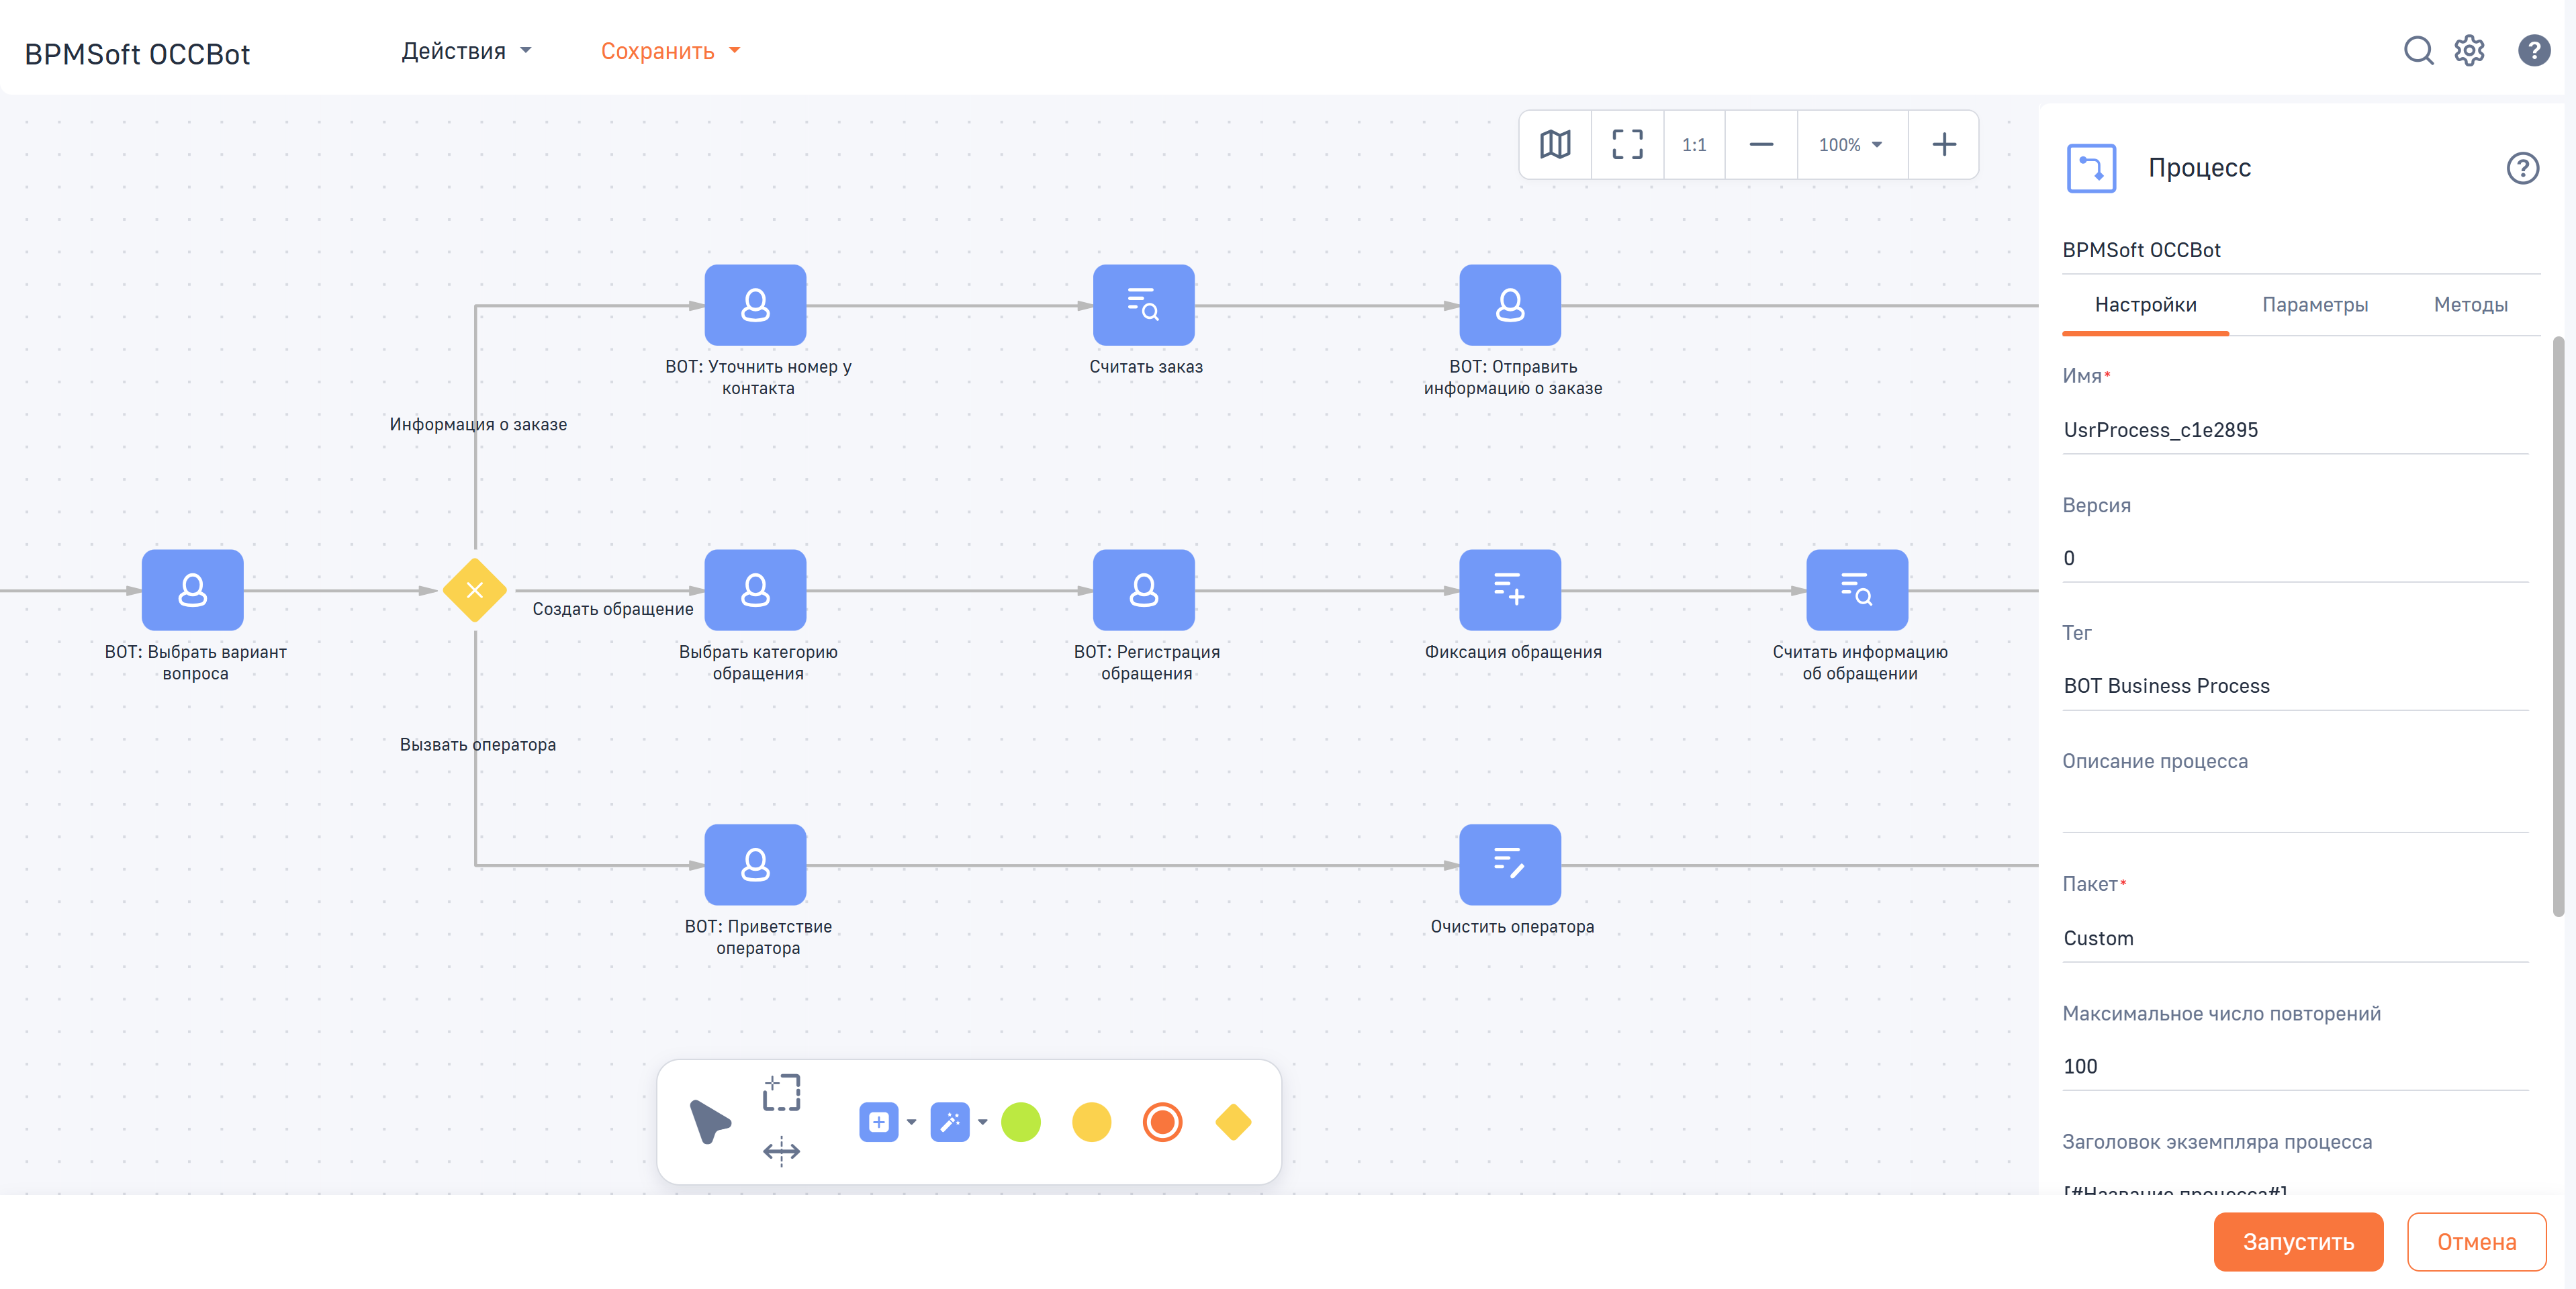Pick the horizontal space adjust tool

[781, 1151]
